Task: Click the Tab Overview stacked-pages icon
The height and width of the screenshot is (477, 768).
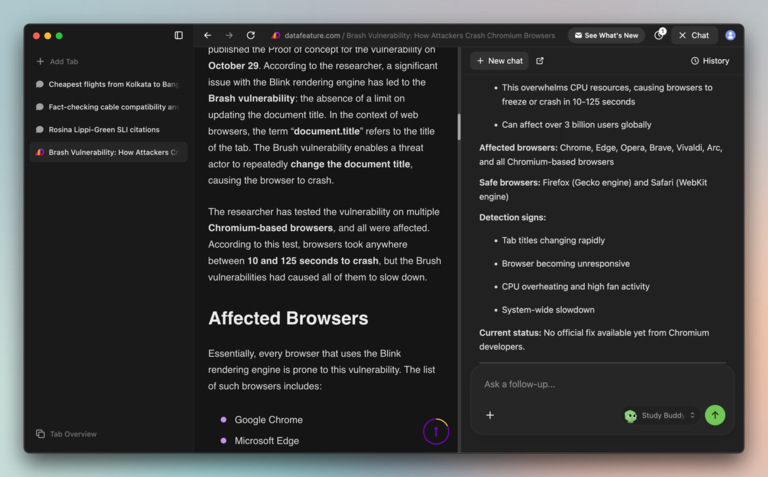Action: [x=40, y=434]
